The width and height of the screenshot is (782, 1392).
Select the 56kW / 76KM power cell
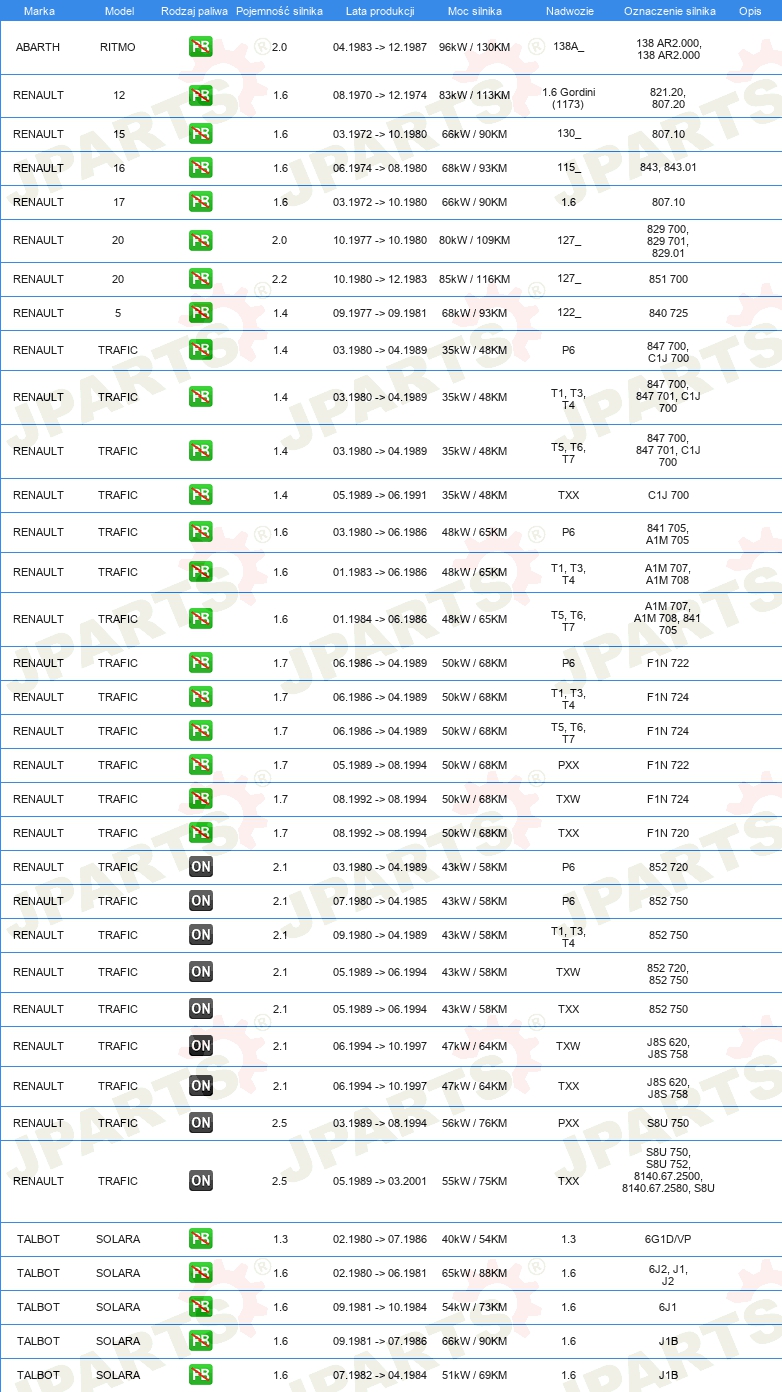[473, 1123]
